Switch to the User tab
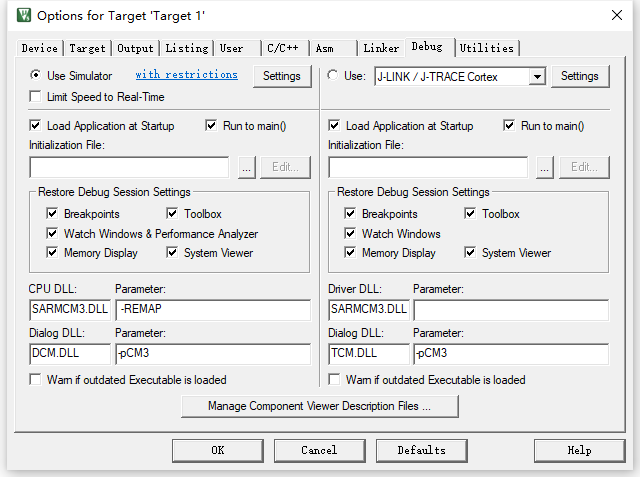The height and width of the screenshot is (477, 640). 238,48
